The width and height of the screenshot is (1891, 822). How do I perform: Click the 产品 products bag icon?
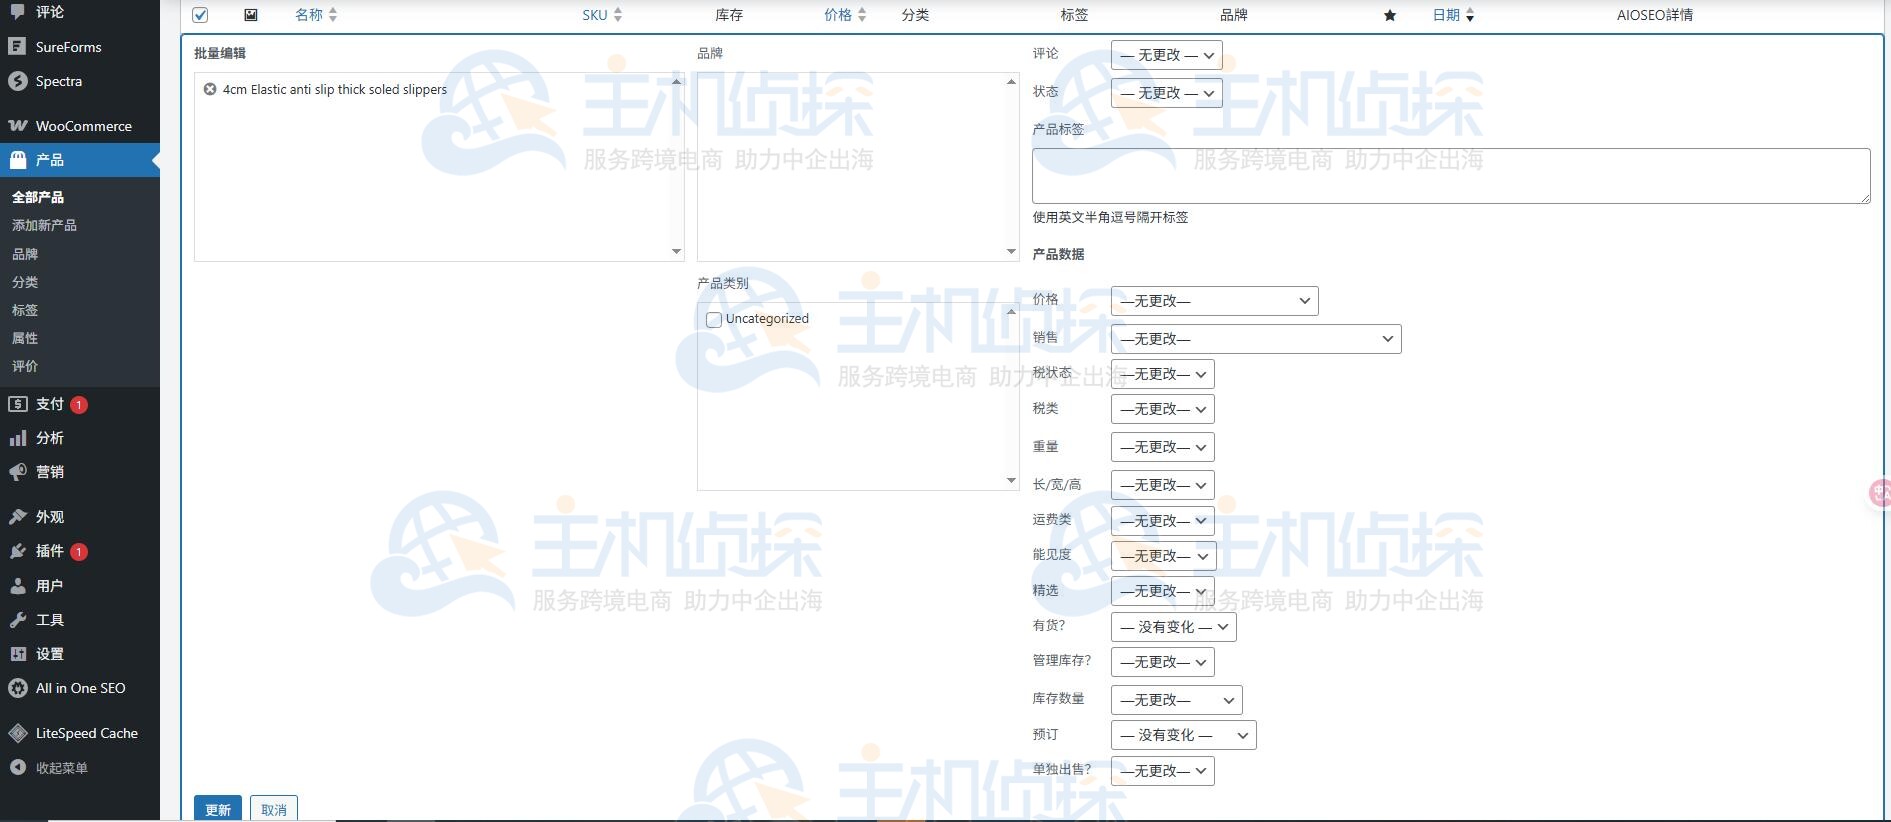pos(17,160)
